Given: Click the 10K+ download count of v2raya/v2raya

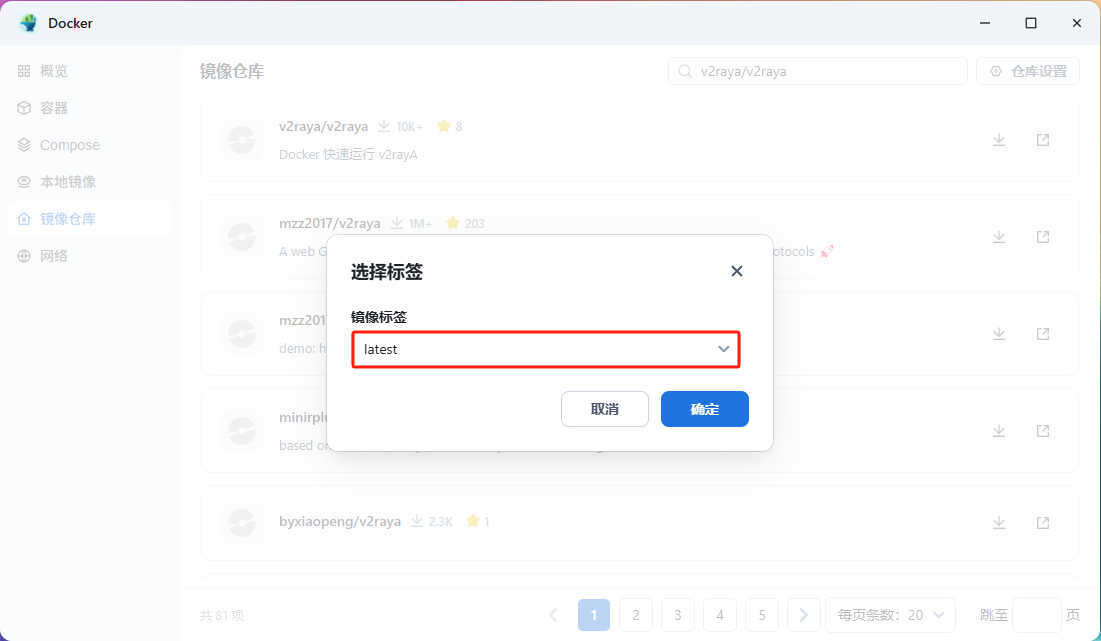Looking at the screenshot, I should [400, 126].
